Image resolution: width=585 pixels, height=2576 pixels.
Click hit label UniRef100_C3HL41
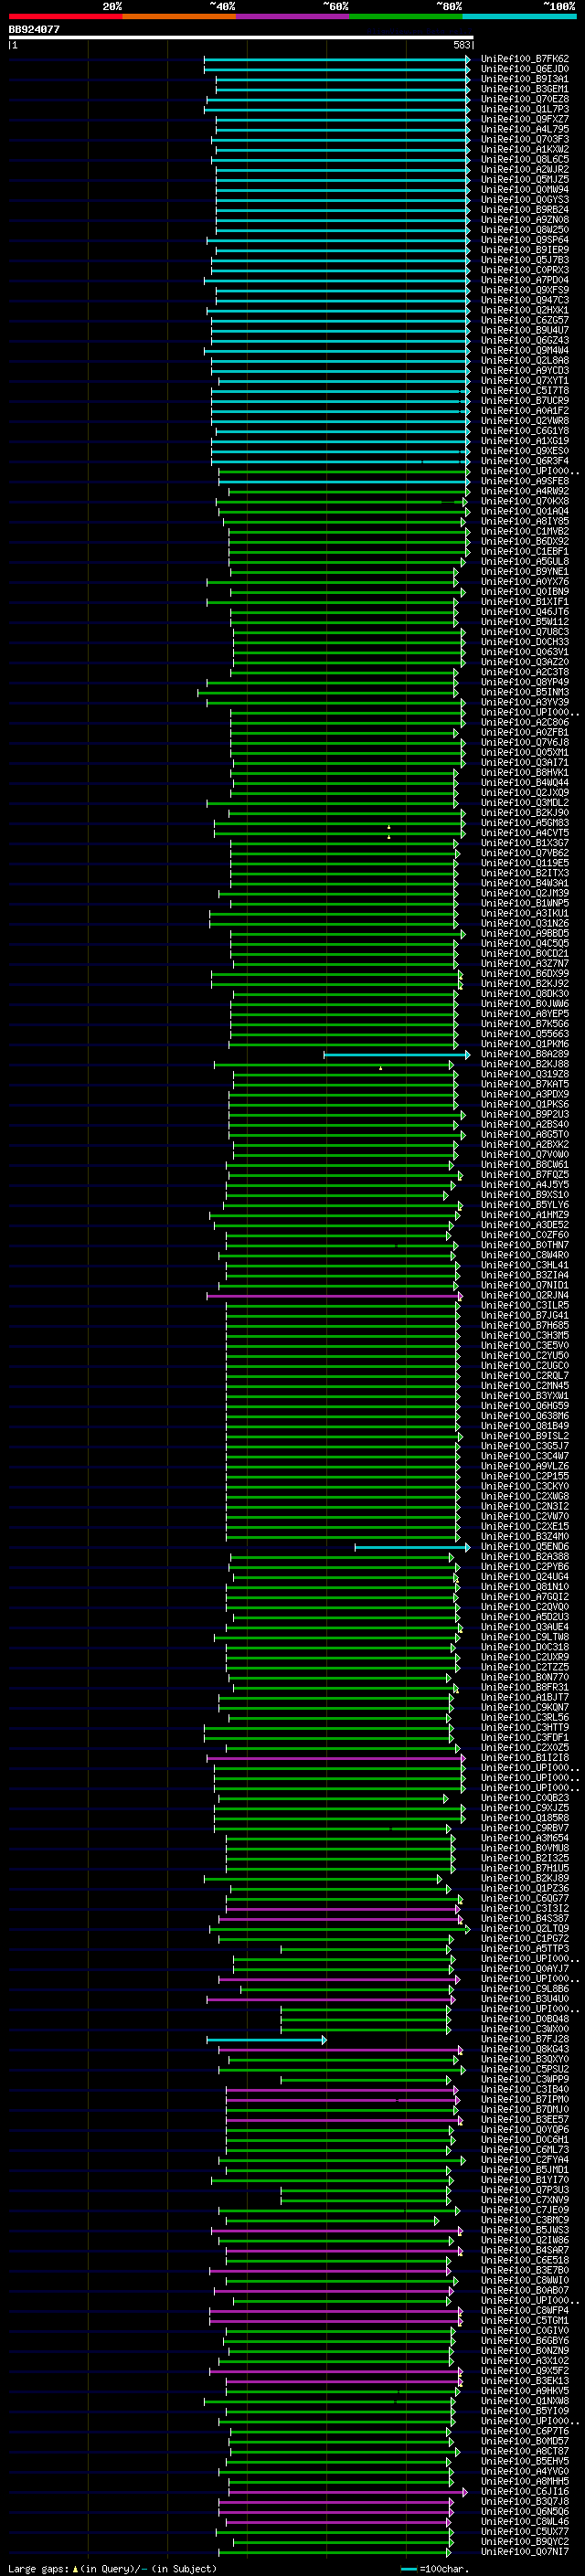click(525, 1265)
